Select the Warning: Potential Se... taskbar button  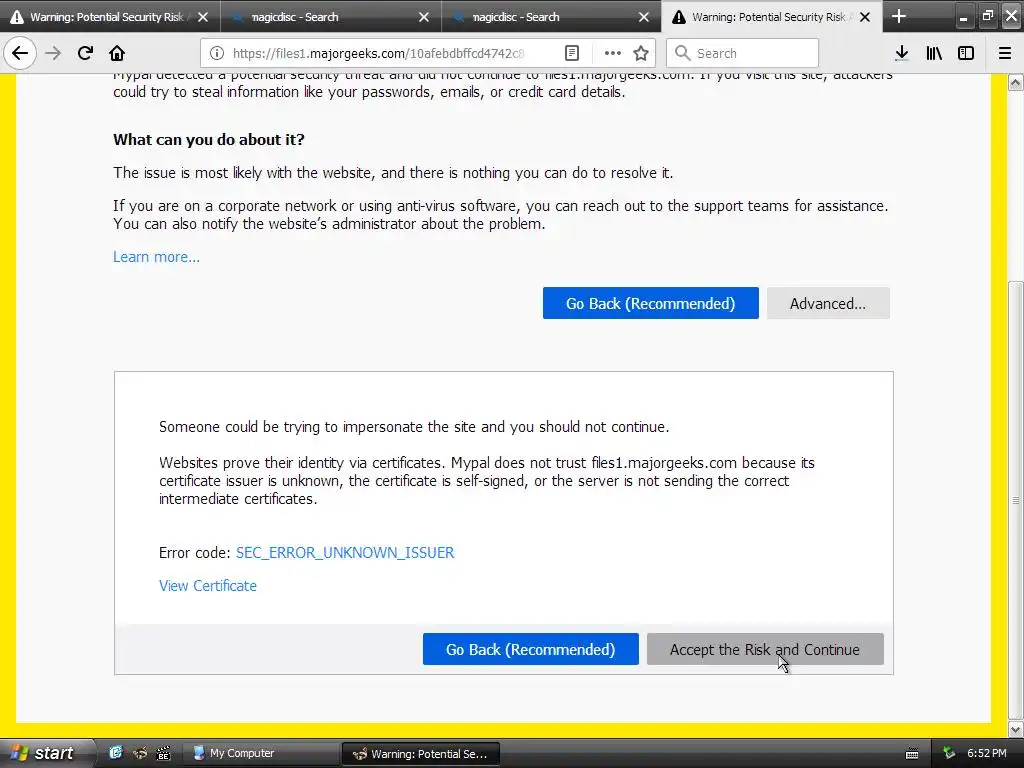pyautogui.click(x=421, y=754)
